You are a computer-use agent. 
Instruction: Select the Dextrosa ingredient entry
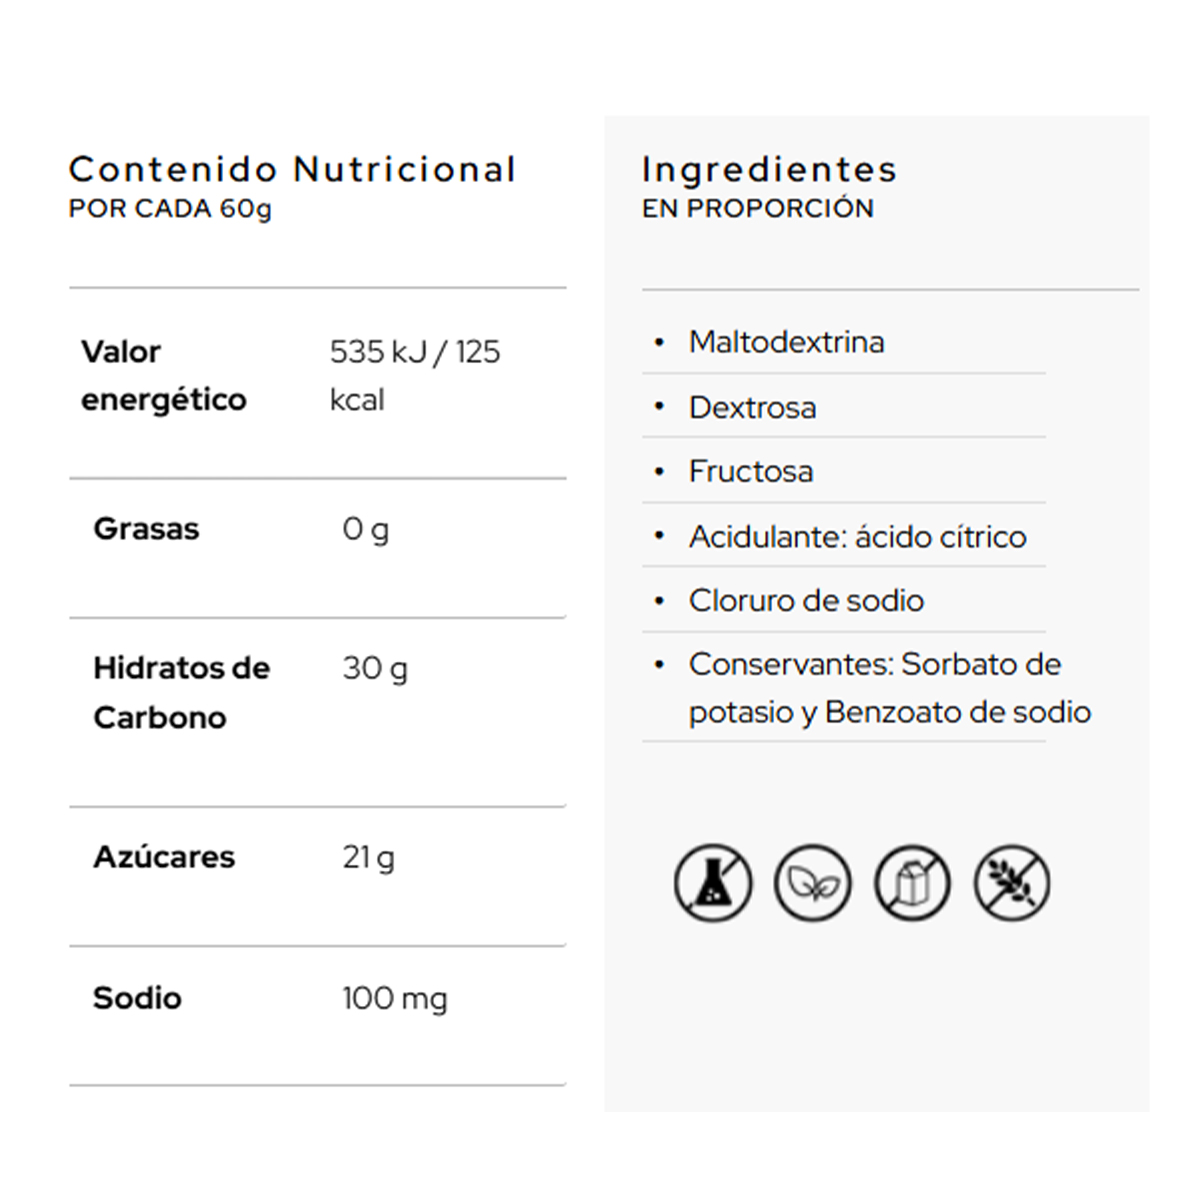[844, 407]
